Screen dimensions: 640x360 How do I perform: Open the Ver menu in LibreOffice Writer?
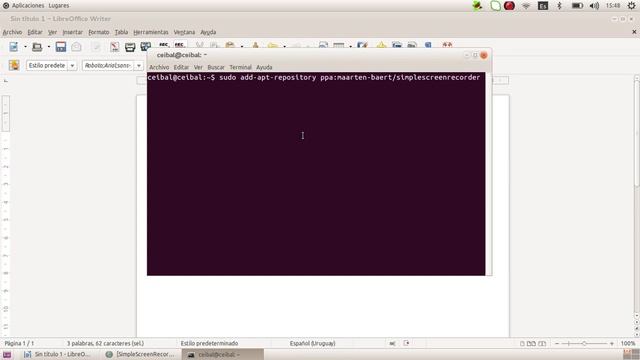(x=52, y=32)
